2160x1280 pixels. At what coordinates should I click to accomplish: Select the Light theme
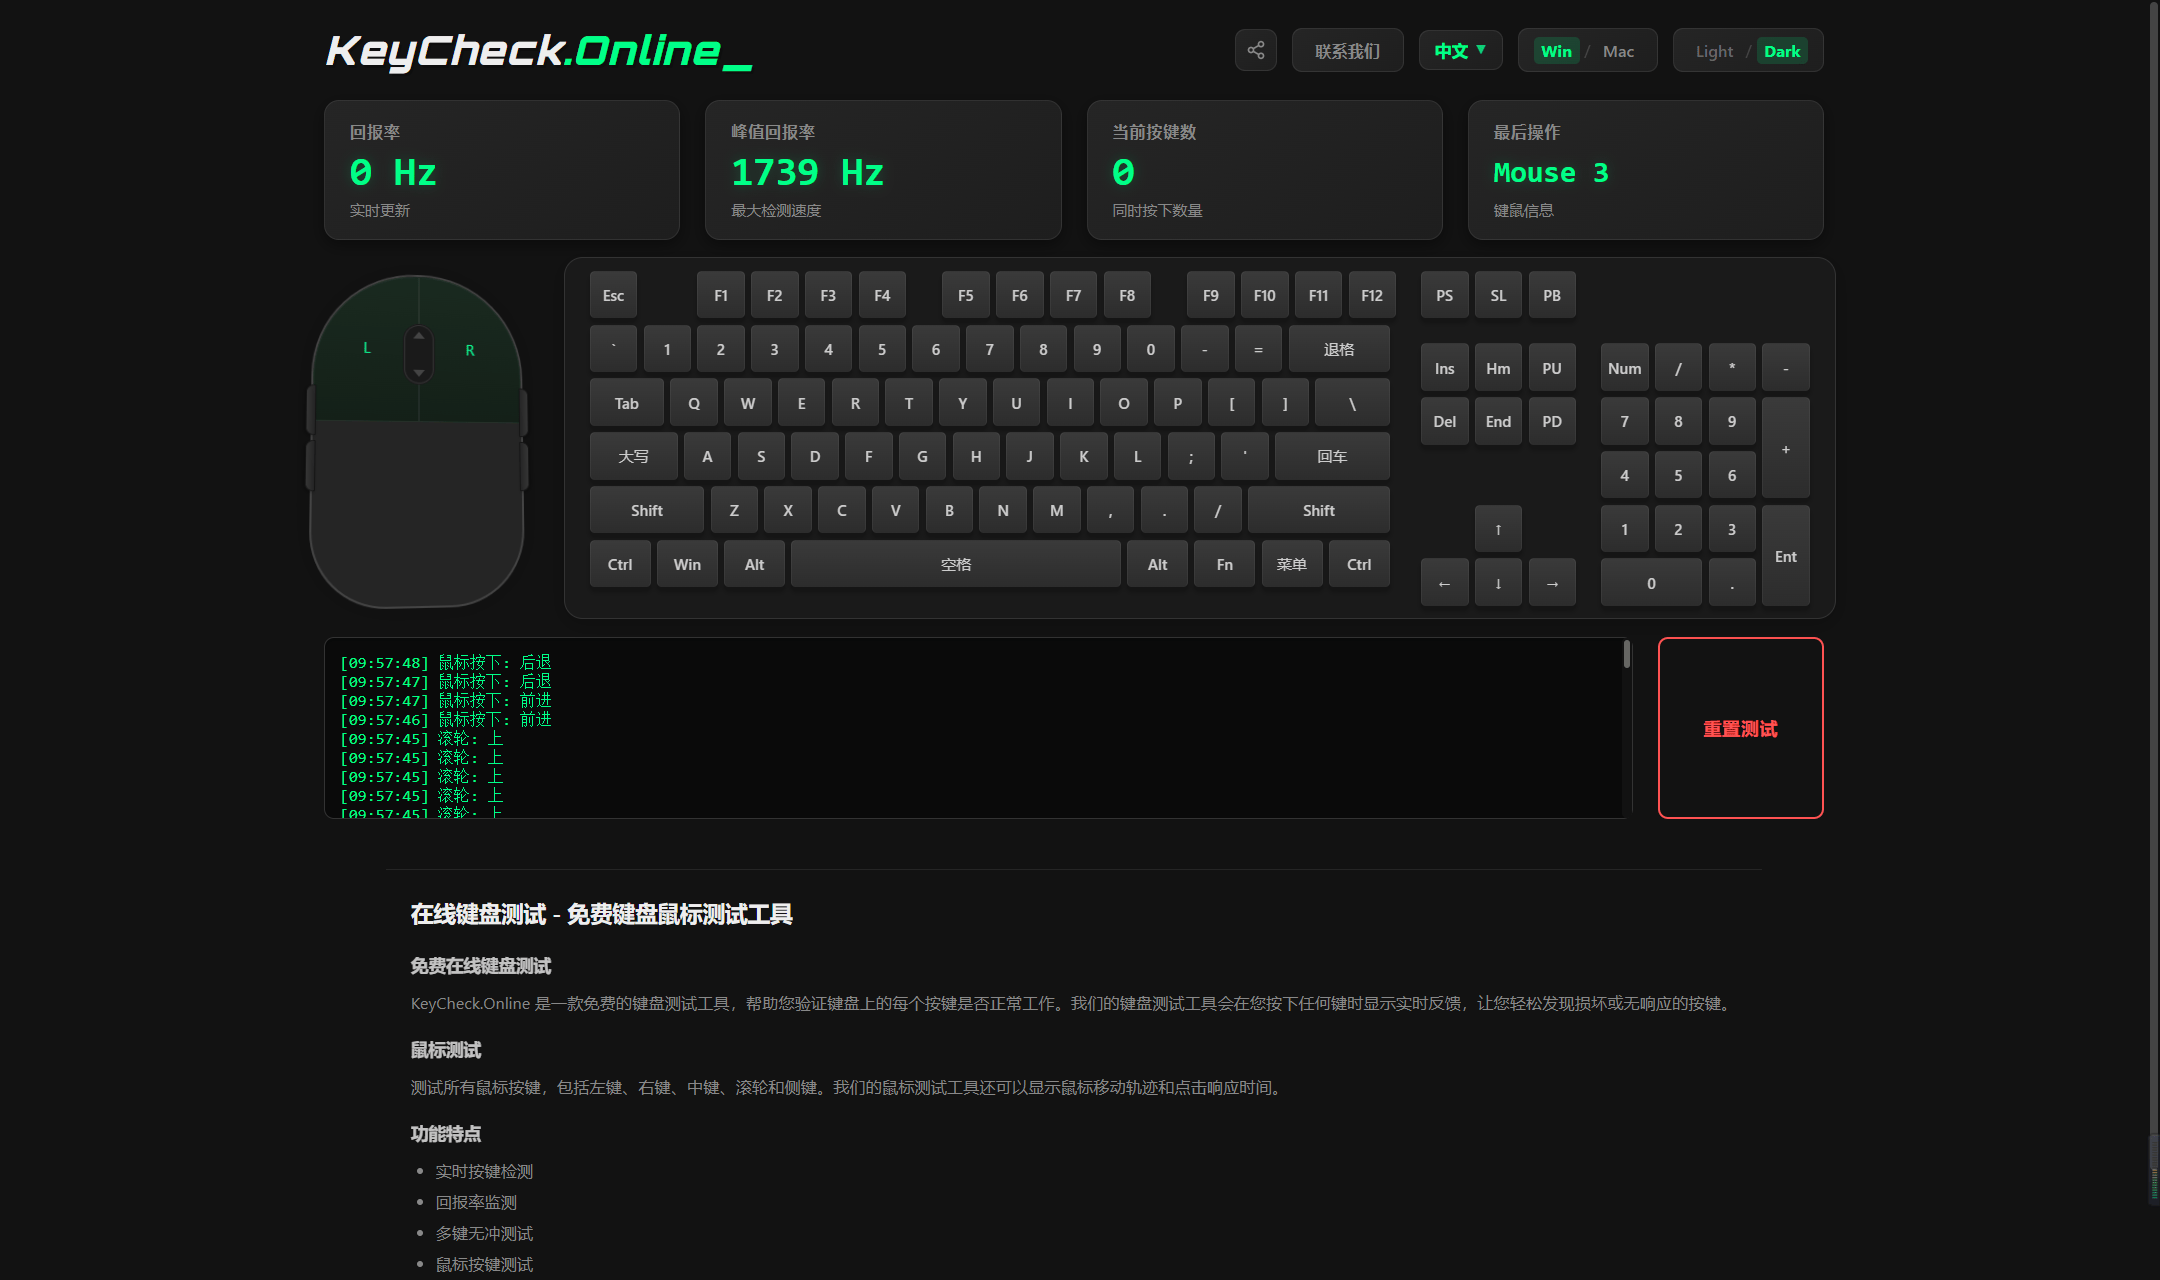(1714, 51)
